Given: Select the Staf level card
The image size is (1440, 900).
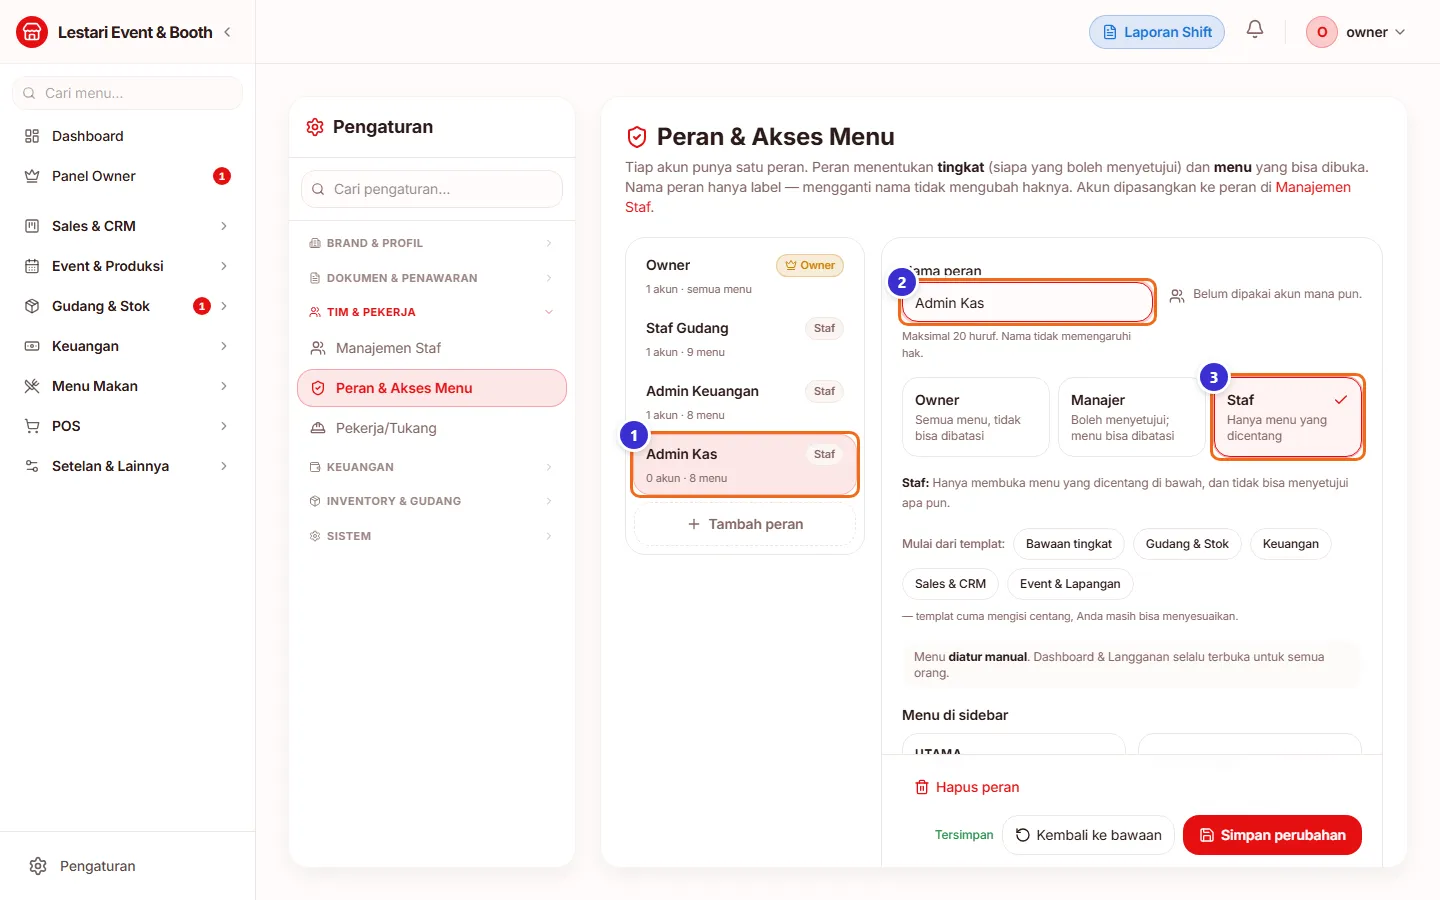Looking at the screenshot, I should point(1288,417).
